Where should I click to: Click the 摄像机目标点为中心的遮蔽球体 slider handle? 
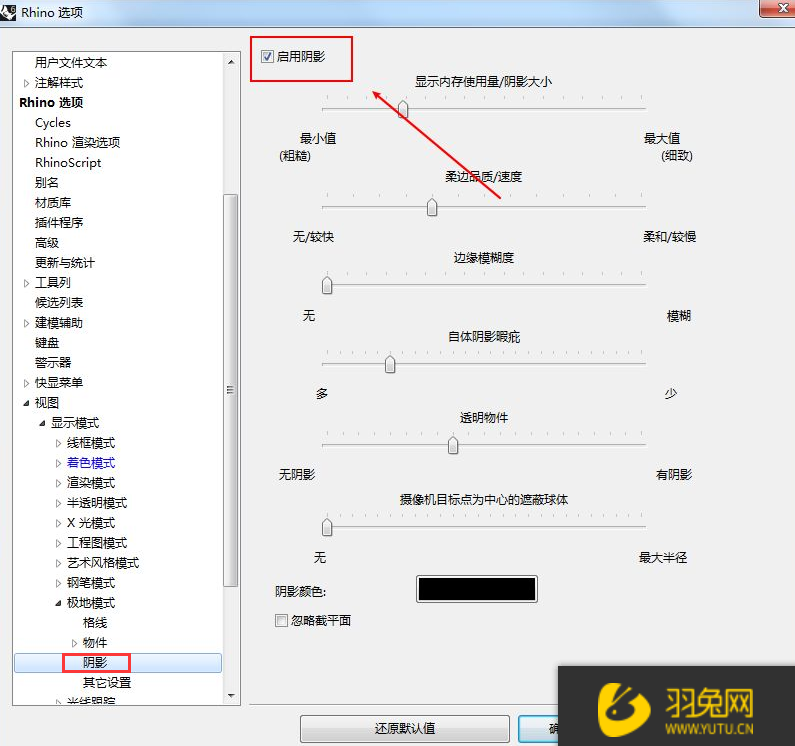[x=327, y=527]
